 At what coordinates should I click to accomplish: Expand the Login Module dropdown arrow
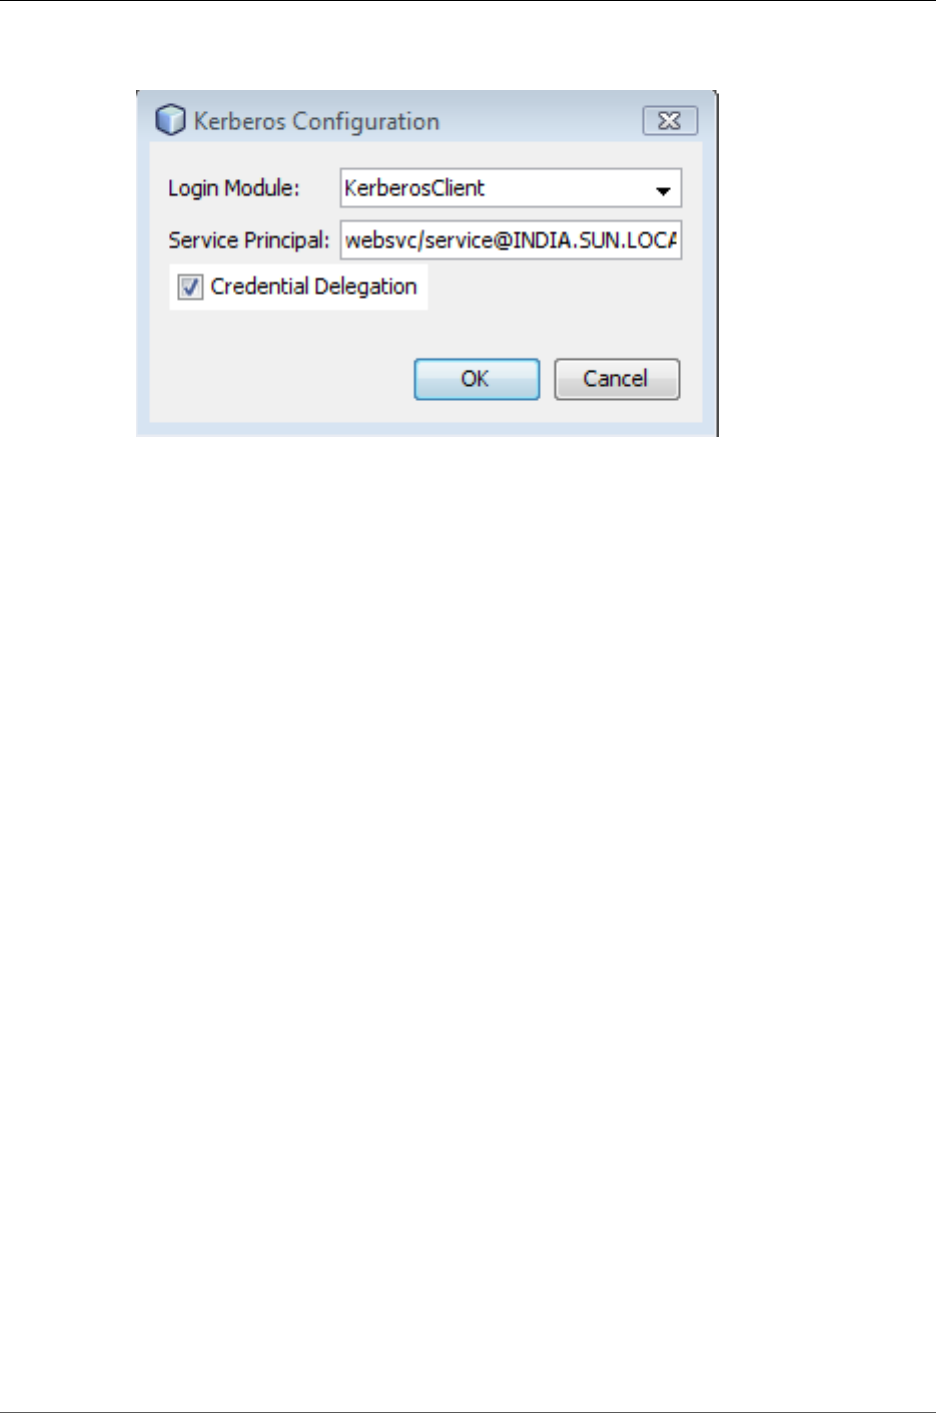663,190
